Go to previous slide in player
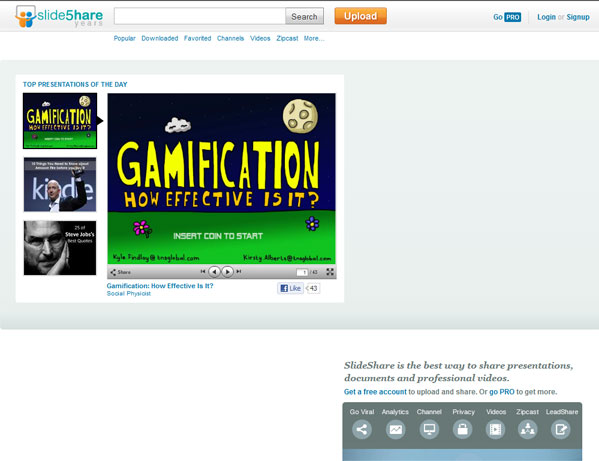This screenshot has width=599, height=461. (x=214, y=272)
